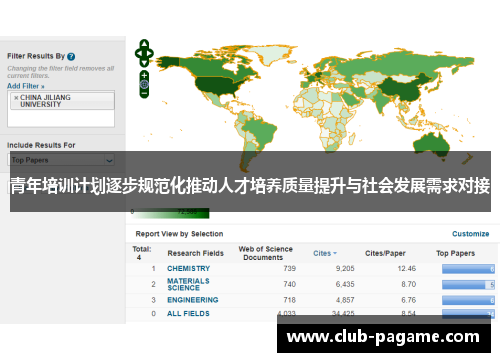Open MATERIALS SCIENCE research field

click(188, 284)
